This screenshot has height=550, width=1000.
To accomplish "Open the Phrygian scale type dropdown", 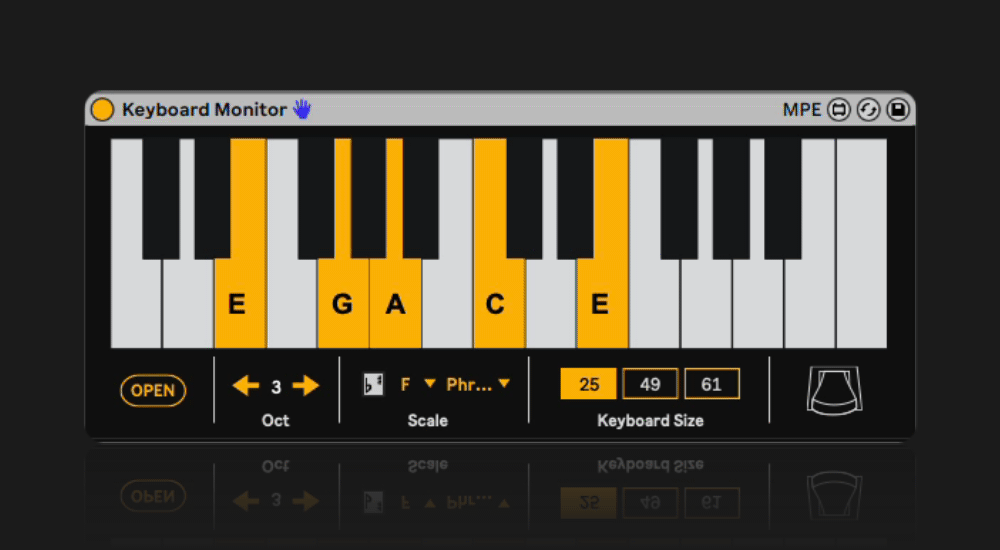I will point(478,384).
